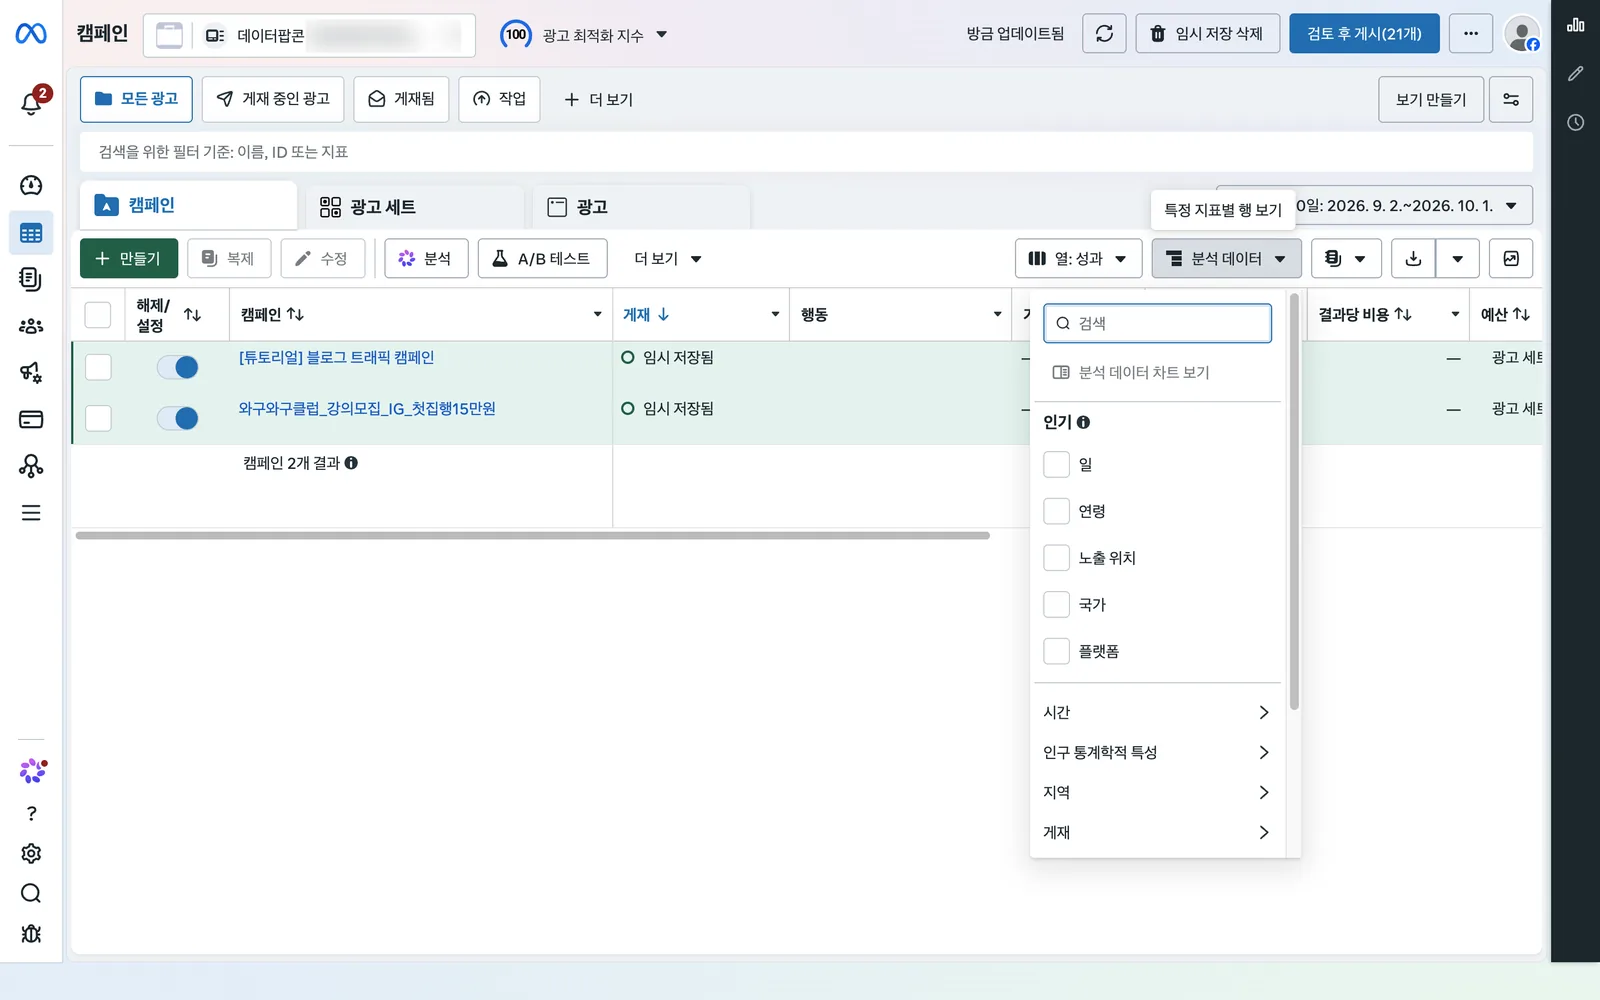Viewport: 1600px width, 1000px height.
Task: Open all tools hamburger menu icon
Action: pos(31,513)
